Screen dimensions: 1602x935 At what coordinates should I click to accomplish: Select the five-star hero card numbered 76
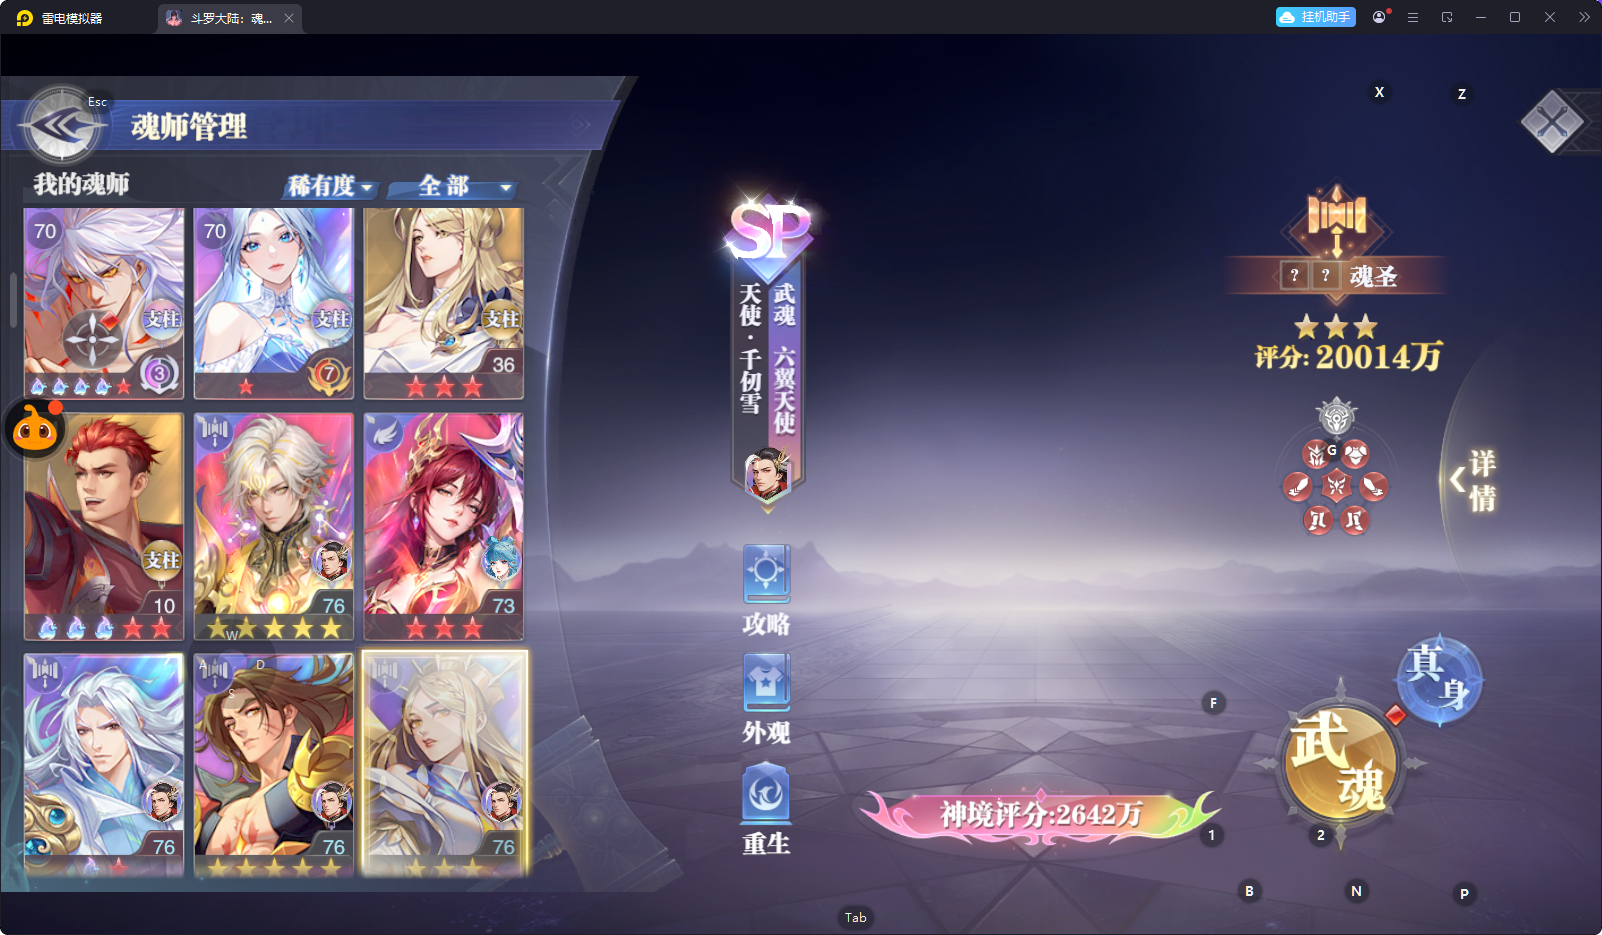tap(274, 527)
